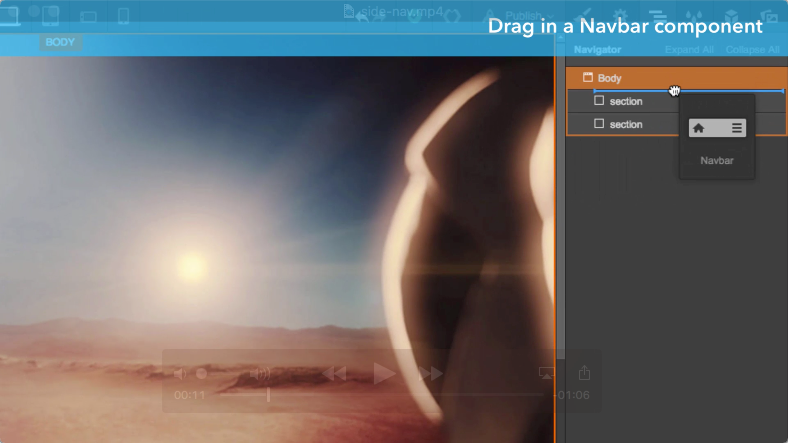Click the BODY element label tag
Image resolution: width=788 pixels, height=443 pixels.
[x=60, y=42]
